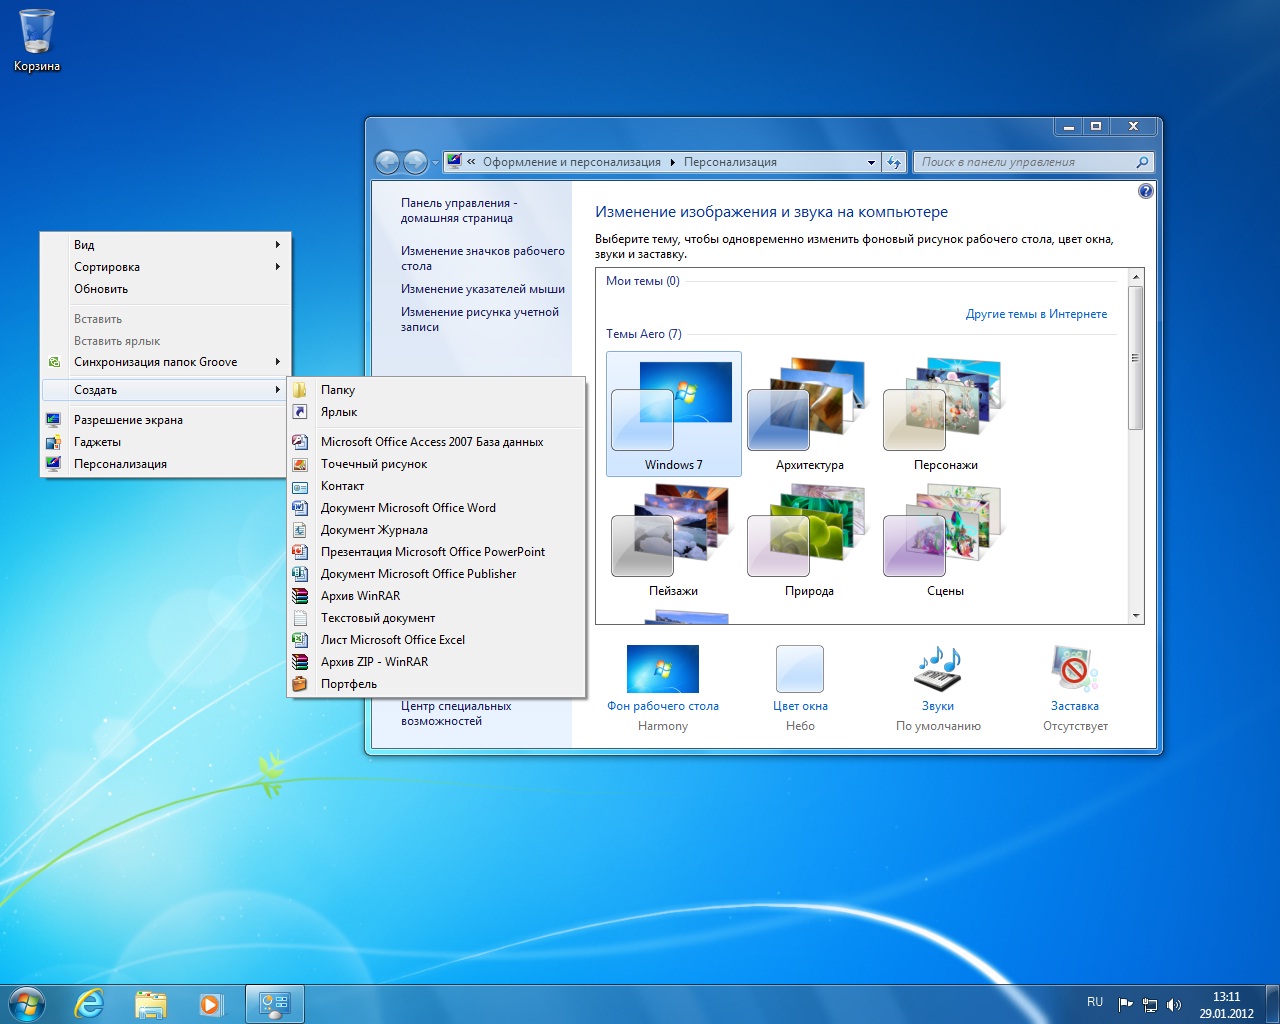1280x1024 pixels.
Task: Select Текстовый документ in Create submenu
Action: 435,618
